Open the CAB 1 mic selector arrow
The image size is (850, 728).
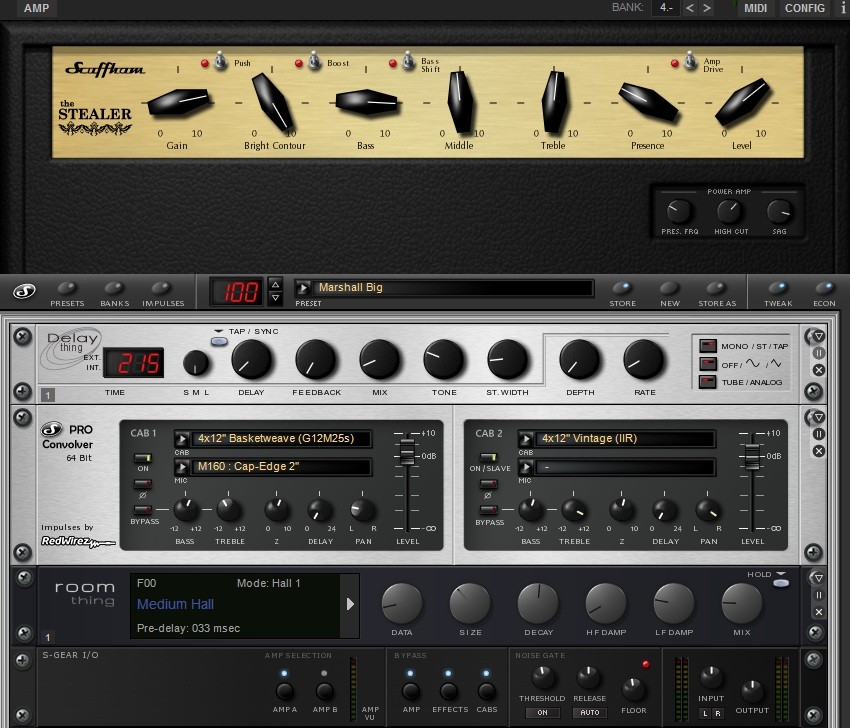[182, 466]
